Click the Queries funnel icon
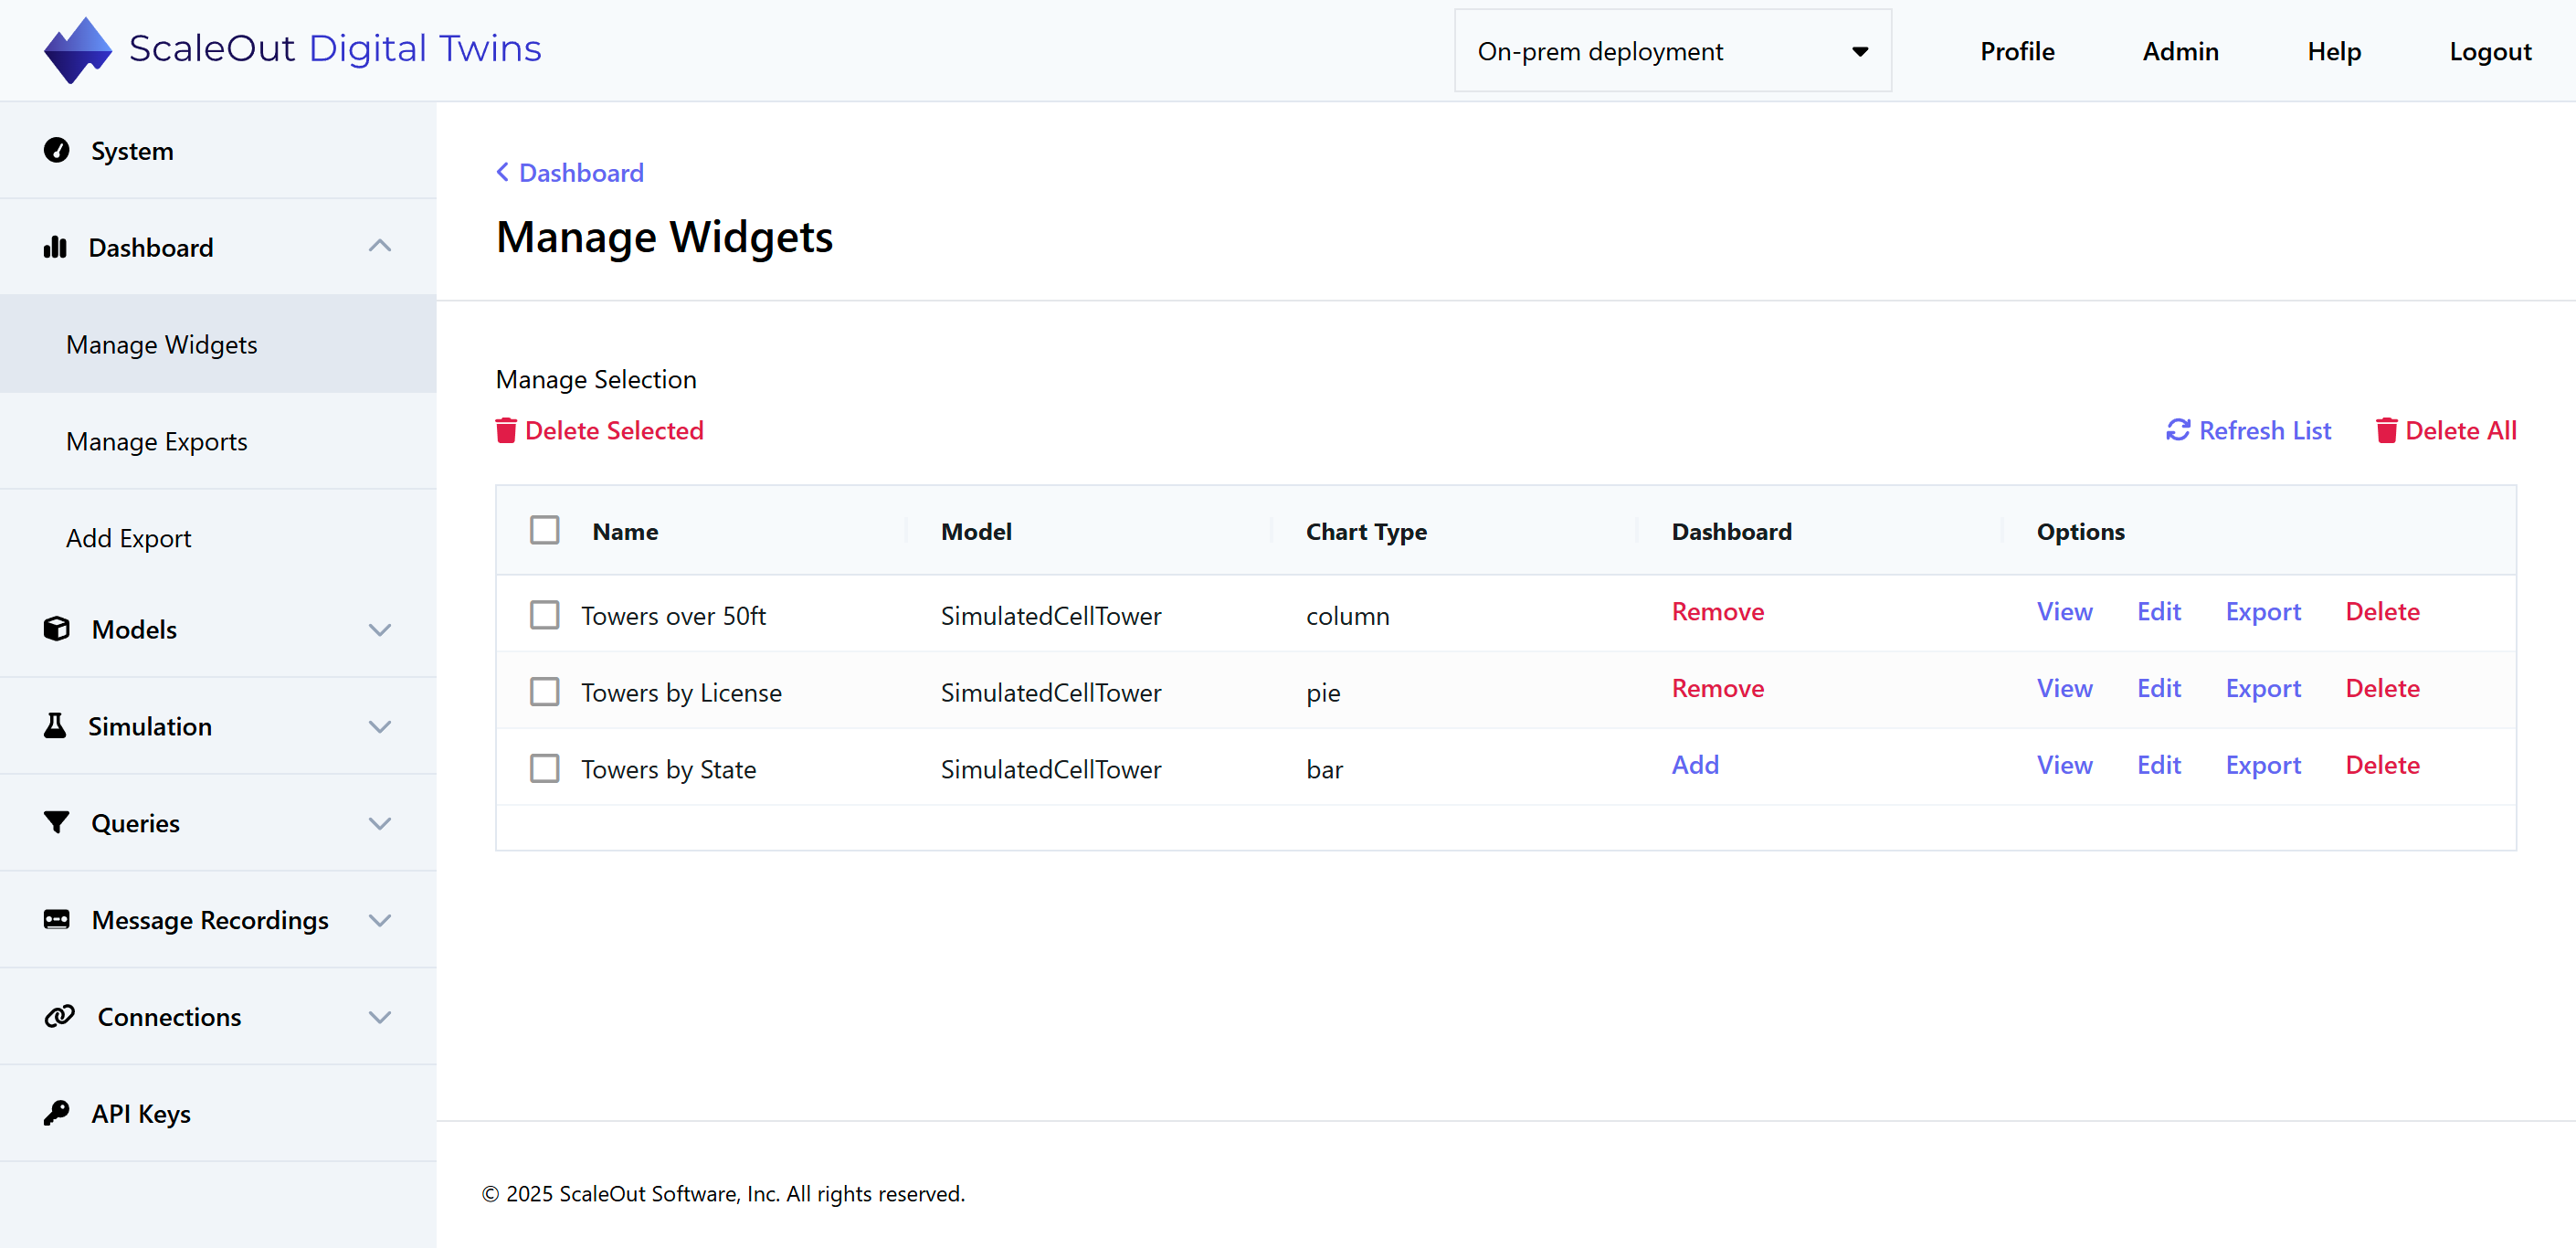This screenshot has width=2576, height=1248. [x=57, y=822]
